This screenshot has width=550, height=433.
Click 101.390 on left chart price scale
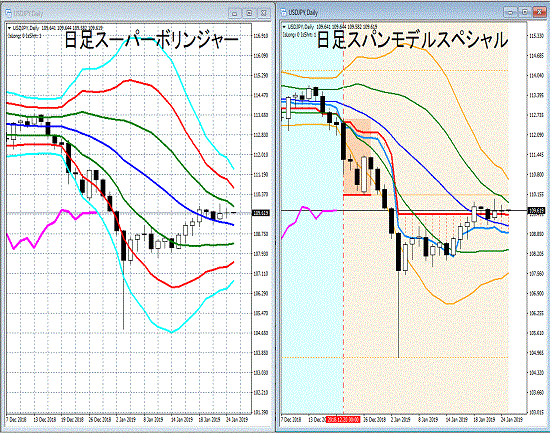click(x=261, y=412)
